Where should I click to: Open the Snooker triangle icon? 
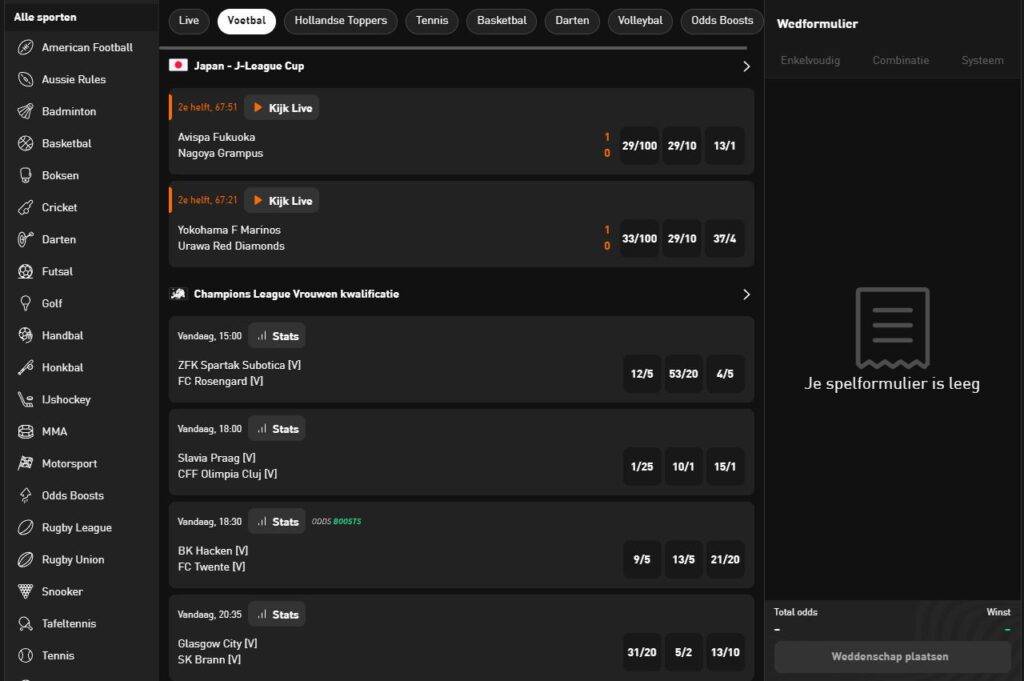25,591
